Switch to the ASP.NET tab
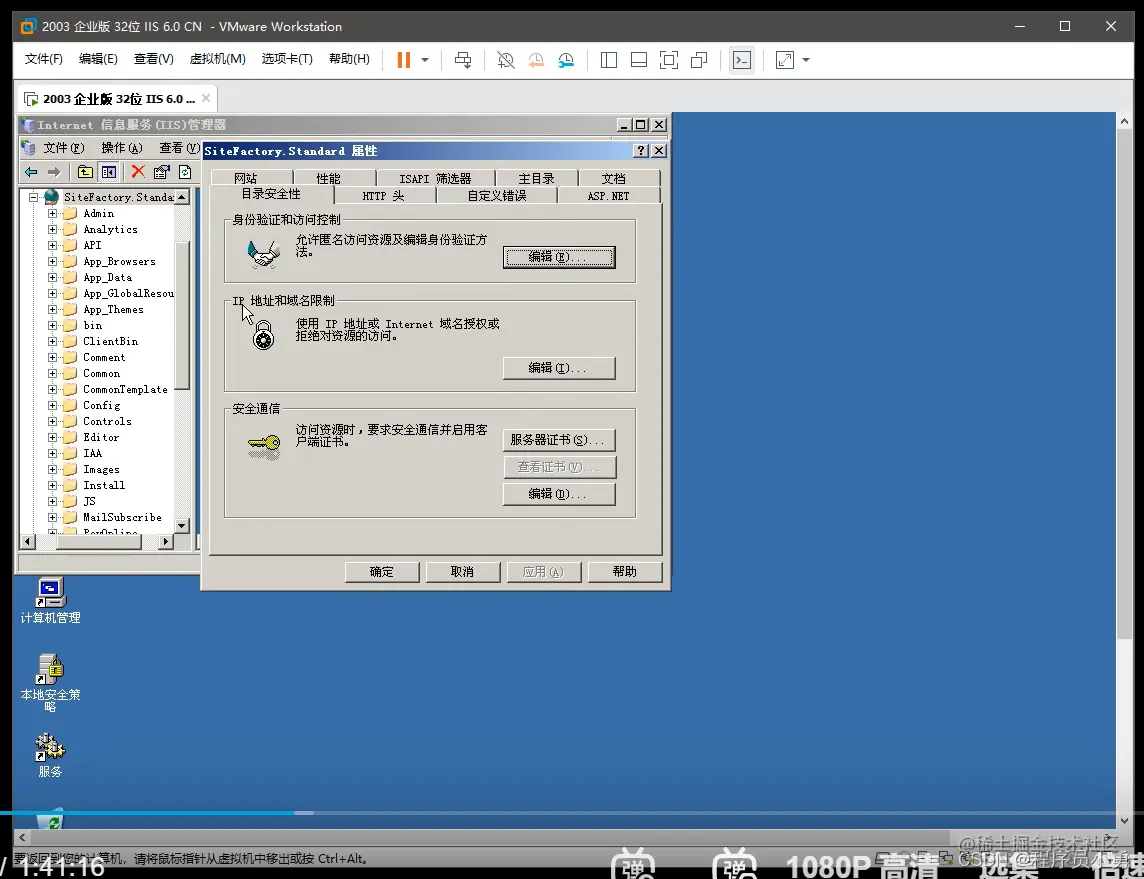The width and height of the screenshot is (1144, 879). 608,195
